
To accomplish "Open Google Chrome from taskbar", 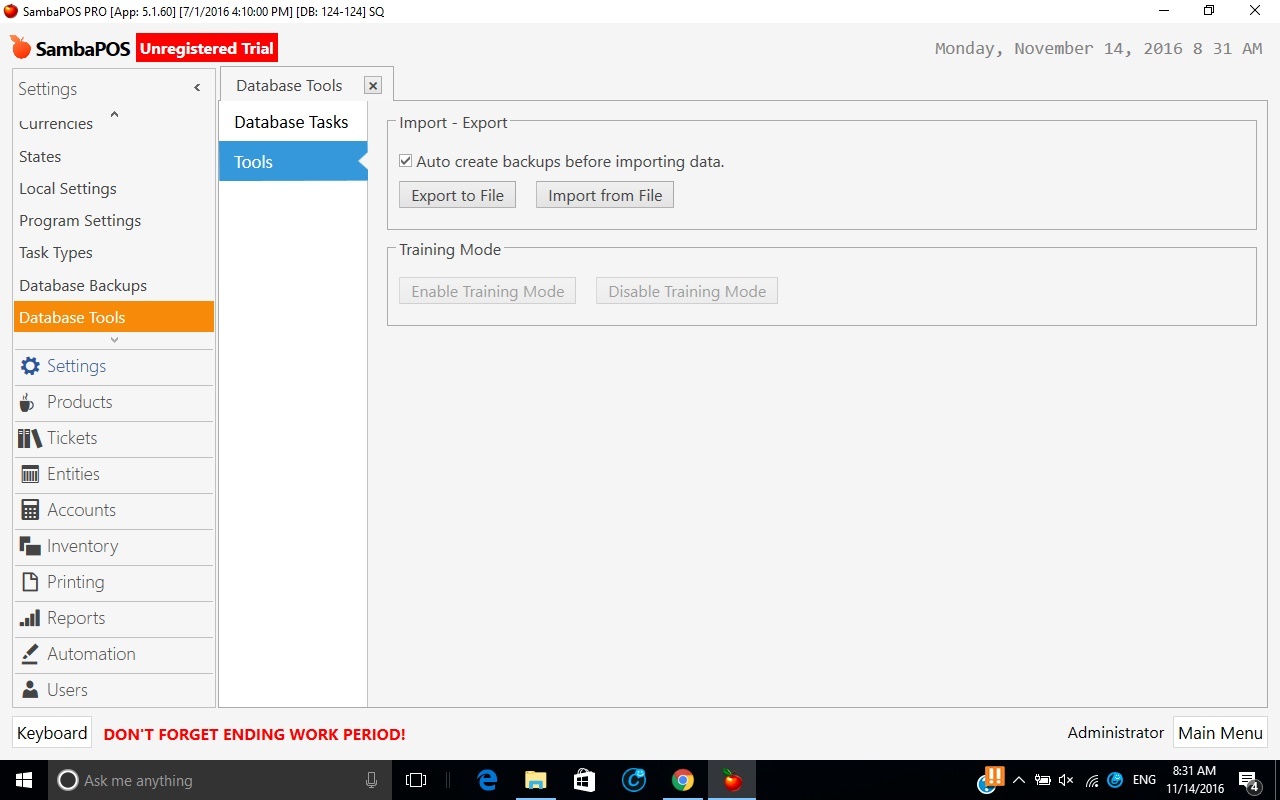I will click(683, 780).
